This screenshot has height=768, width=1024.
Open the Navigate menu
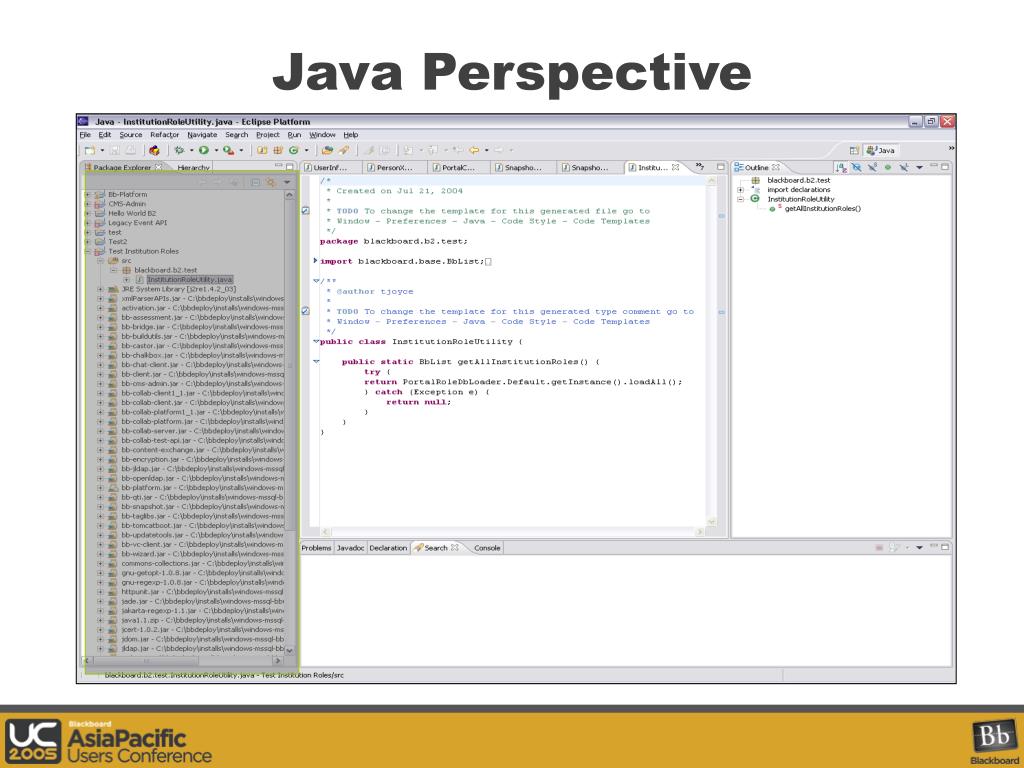202,135
